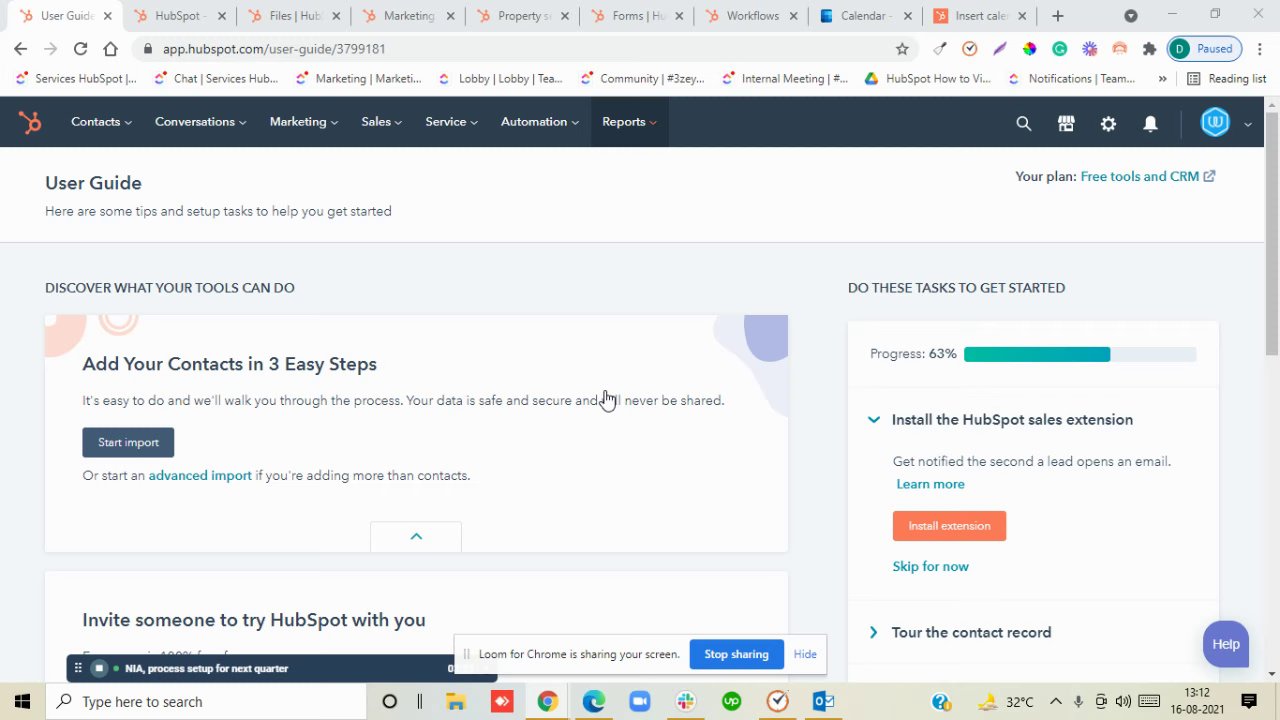
Task: Click the checkmark clock extension icon
Action: (969, 48)
